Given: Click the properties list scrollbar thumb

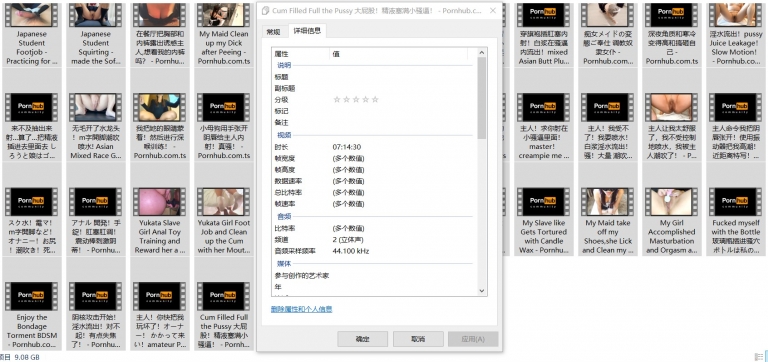Looking at the screenshot, I should (x=481, y=98).
